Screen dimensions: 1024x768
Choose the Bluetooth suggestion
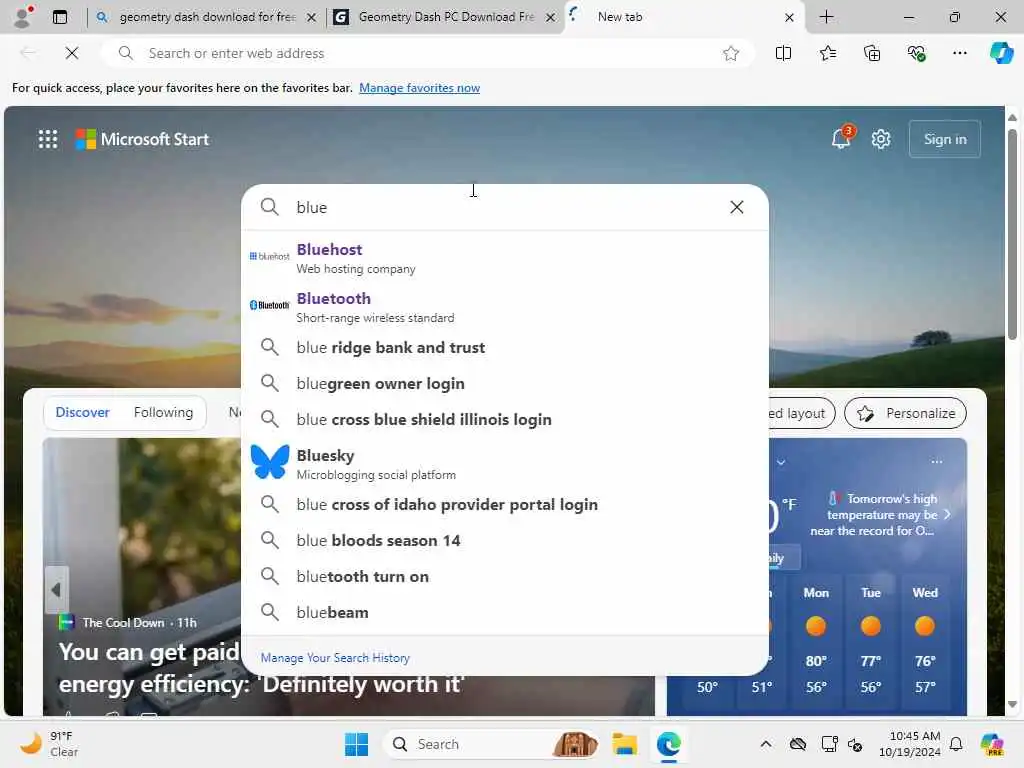point(504,308)
